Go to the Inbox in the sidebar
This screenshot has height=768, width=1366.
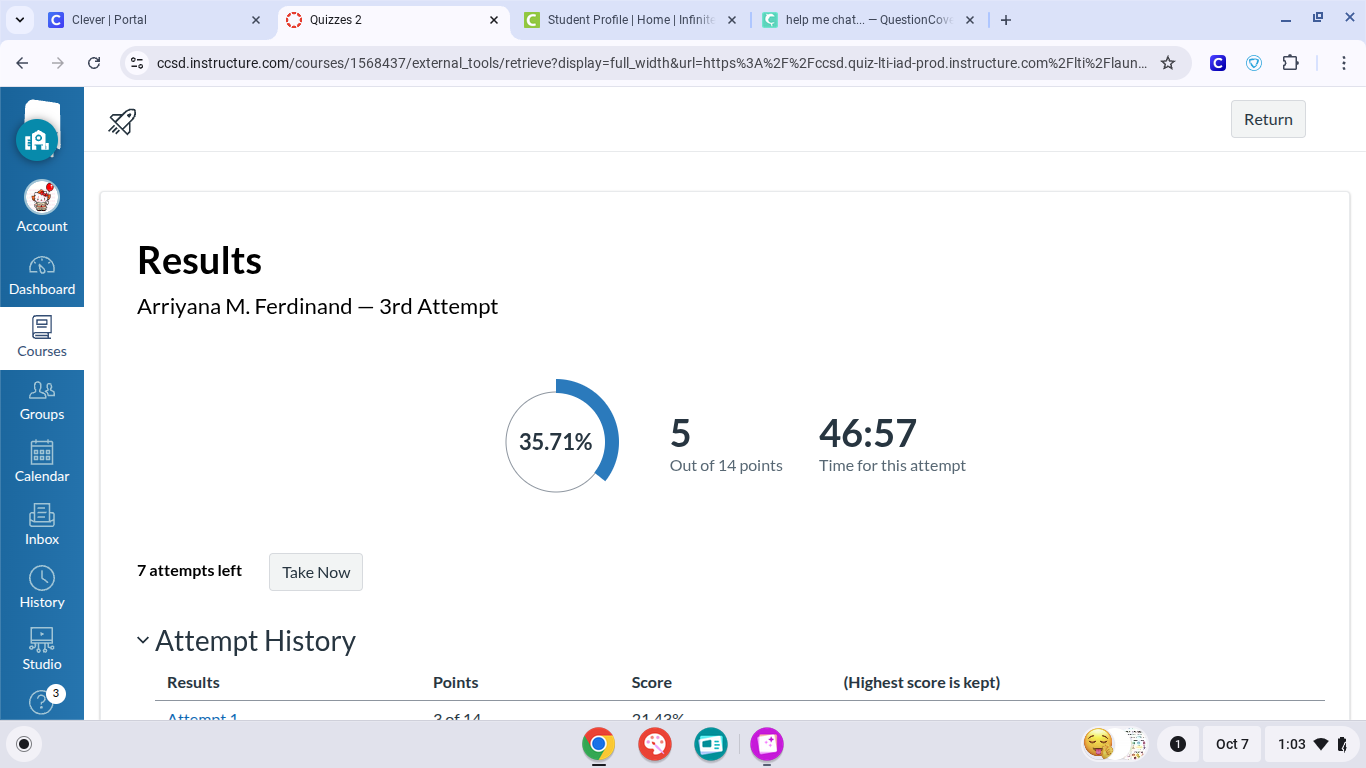tap(42, 525)
